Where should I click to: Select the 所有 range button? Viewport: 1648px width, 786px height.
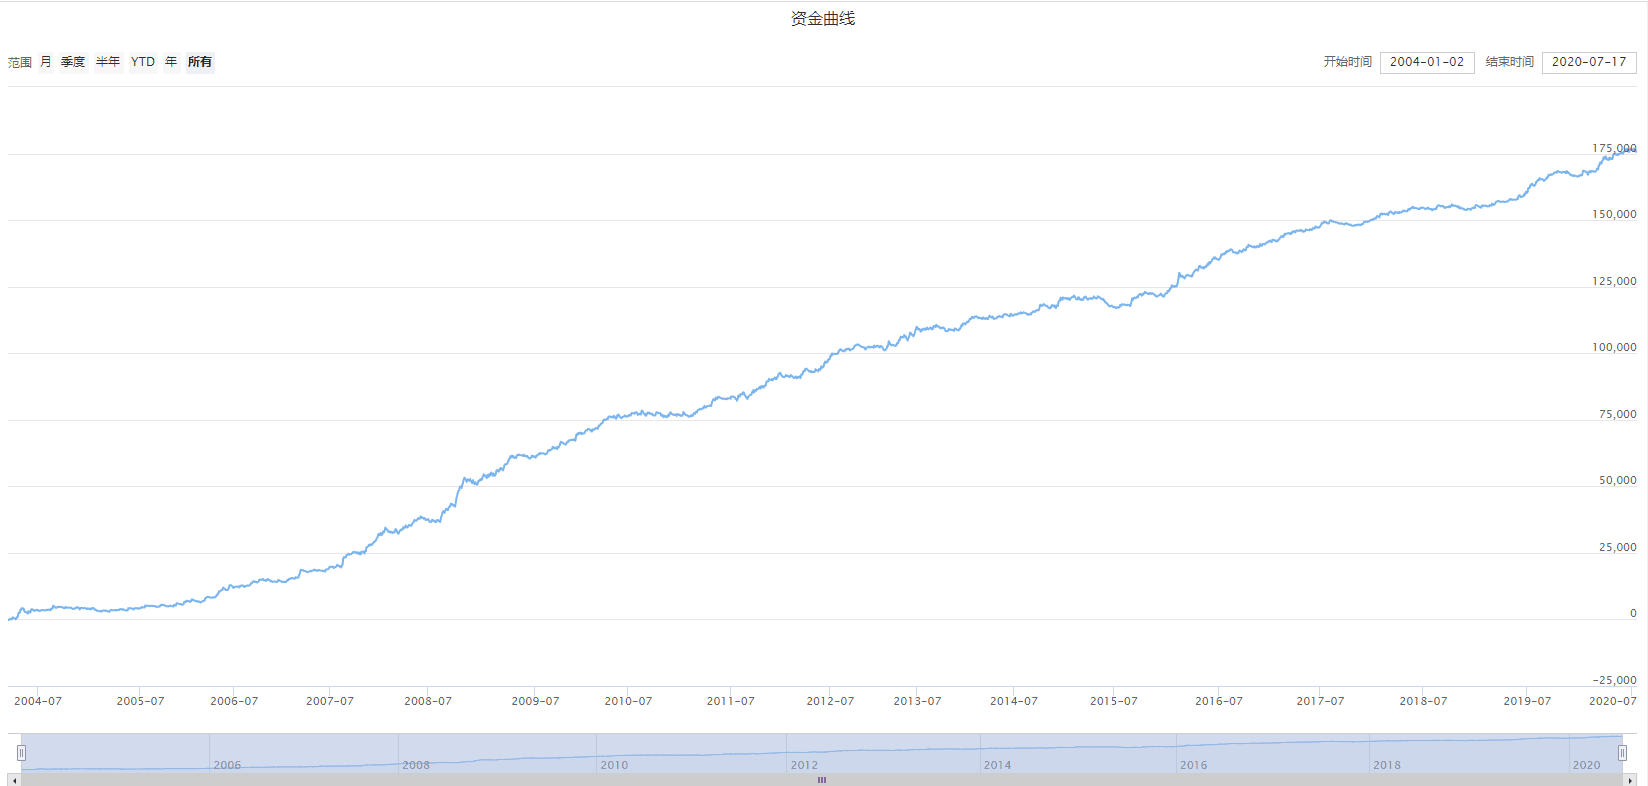click(x=200, y=62)
